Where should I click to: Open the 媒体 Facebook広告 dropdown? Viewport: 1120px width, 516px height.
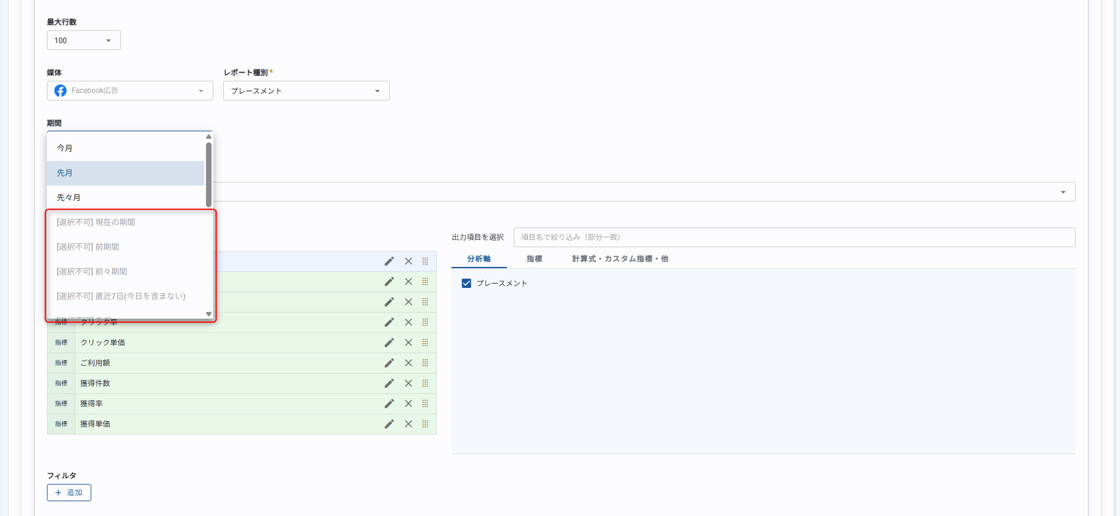click(130, 91)
